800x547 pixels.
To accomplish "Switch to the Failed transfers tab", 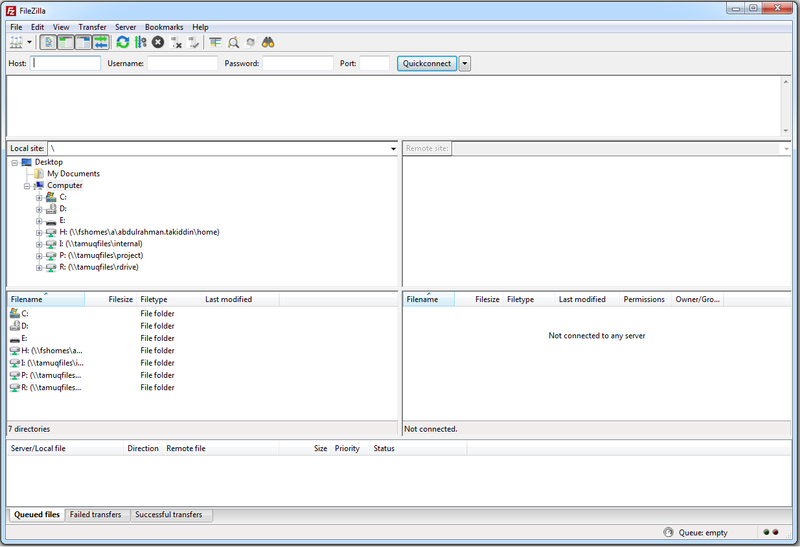I will (x=96, y=515).
